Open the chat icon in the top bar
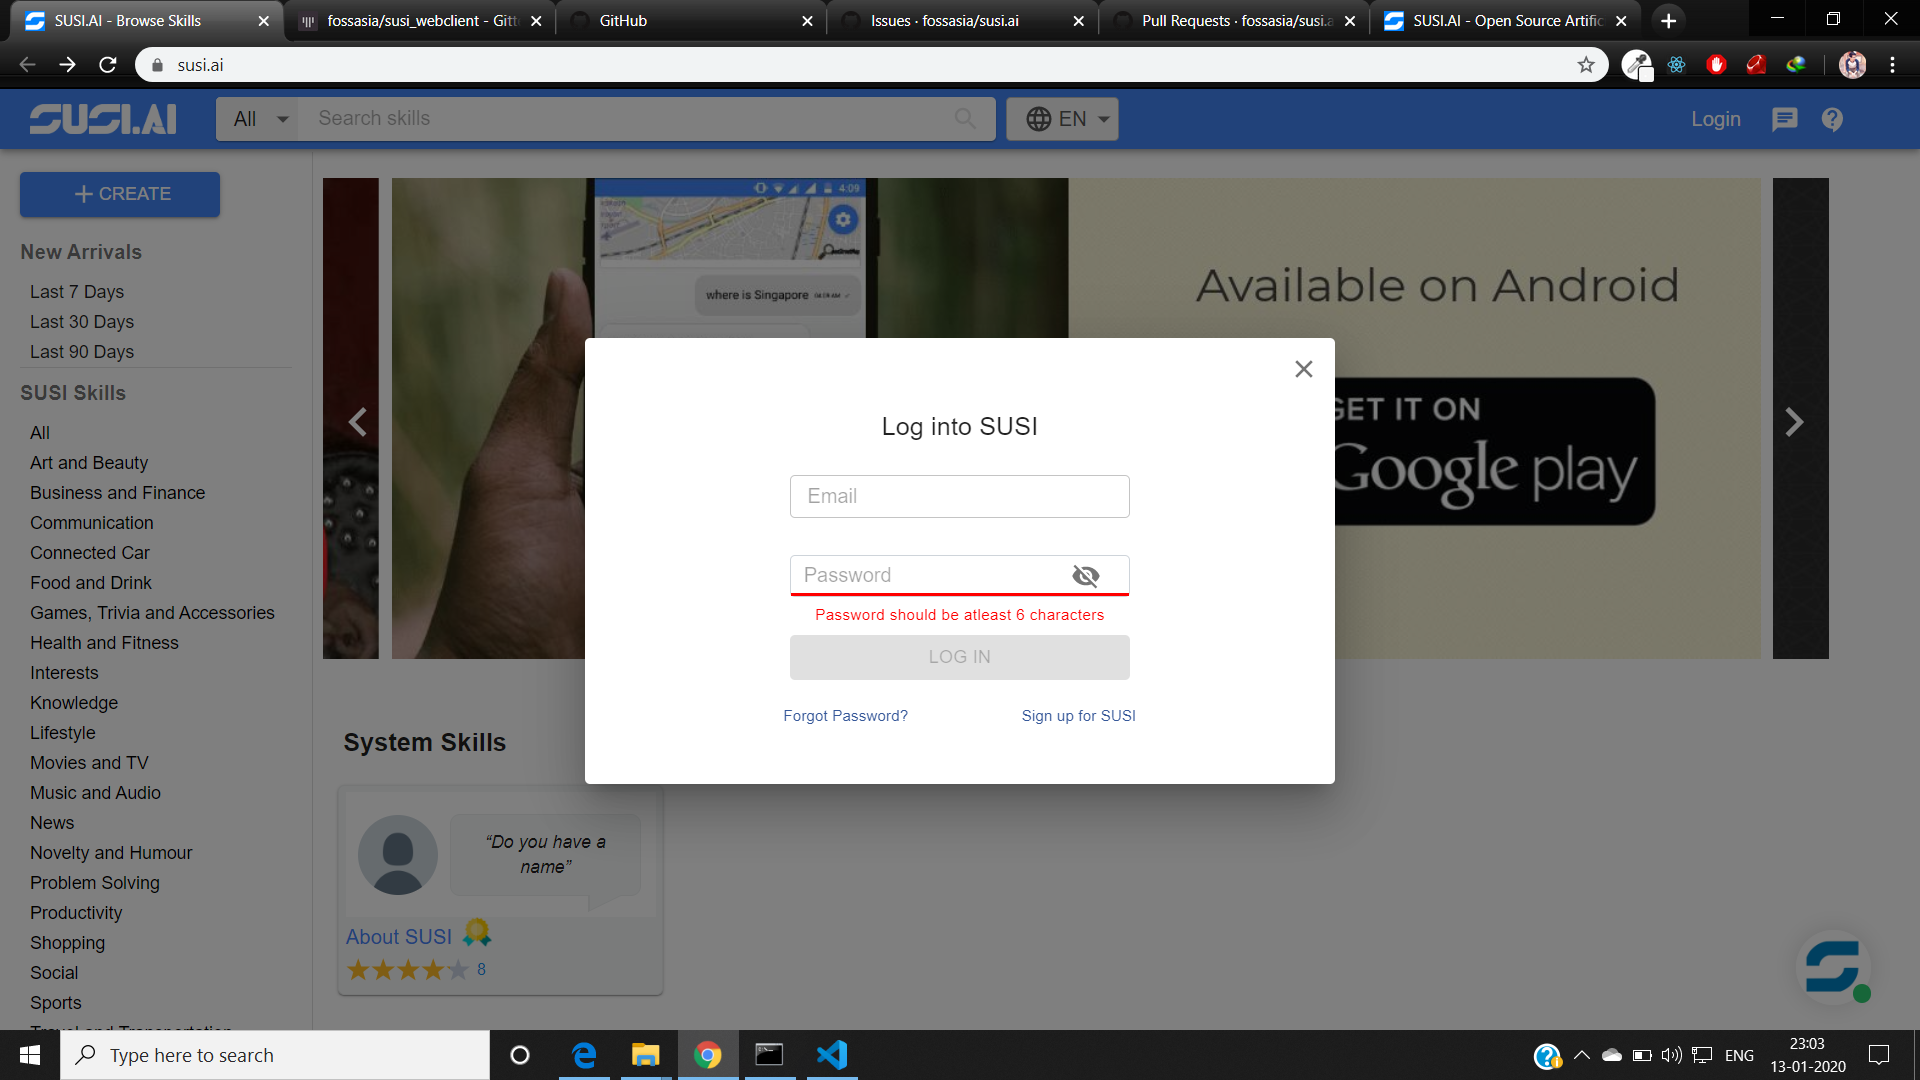This screenshot has width=1920, height=1080. click(1784, 119)
